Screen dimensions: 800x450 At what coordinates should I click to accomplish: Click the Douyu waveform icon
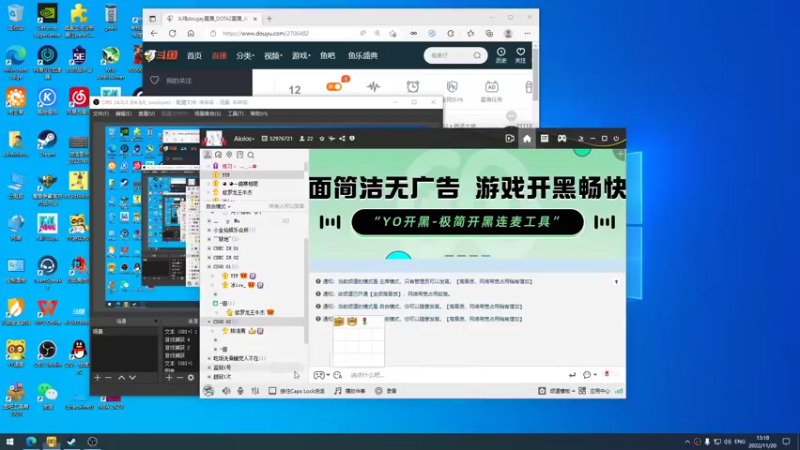point(373,87)
